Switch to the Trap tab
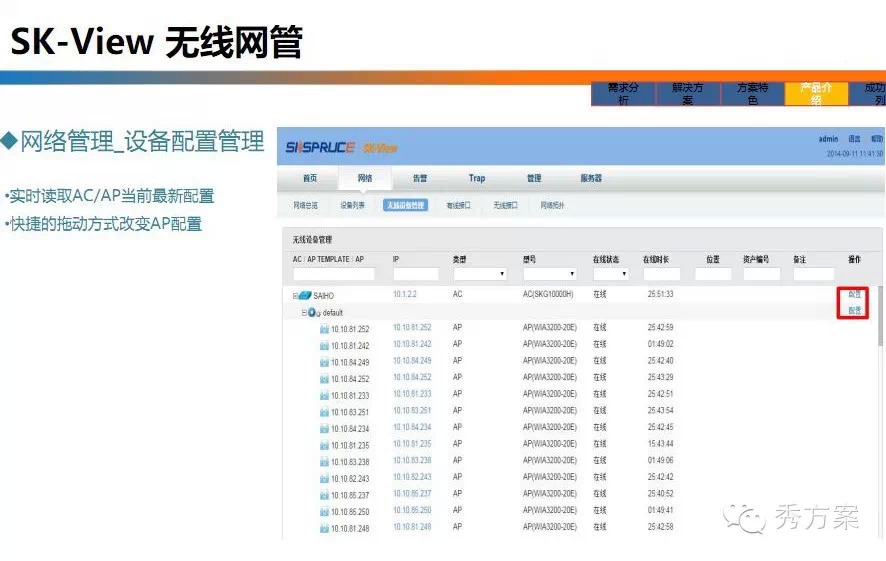The height and width of the screenshot is (561, 886). point(477,179)
